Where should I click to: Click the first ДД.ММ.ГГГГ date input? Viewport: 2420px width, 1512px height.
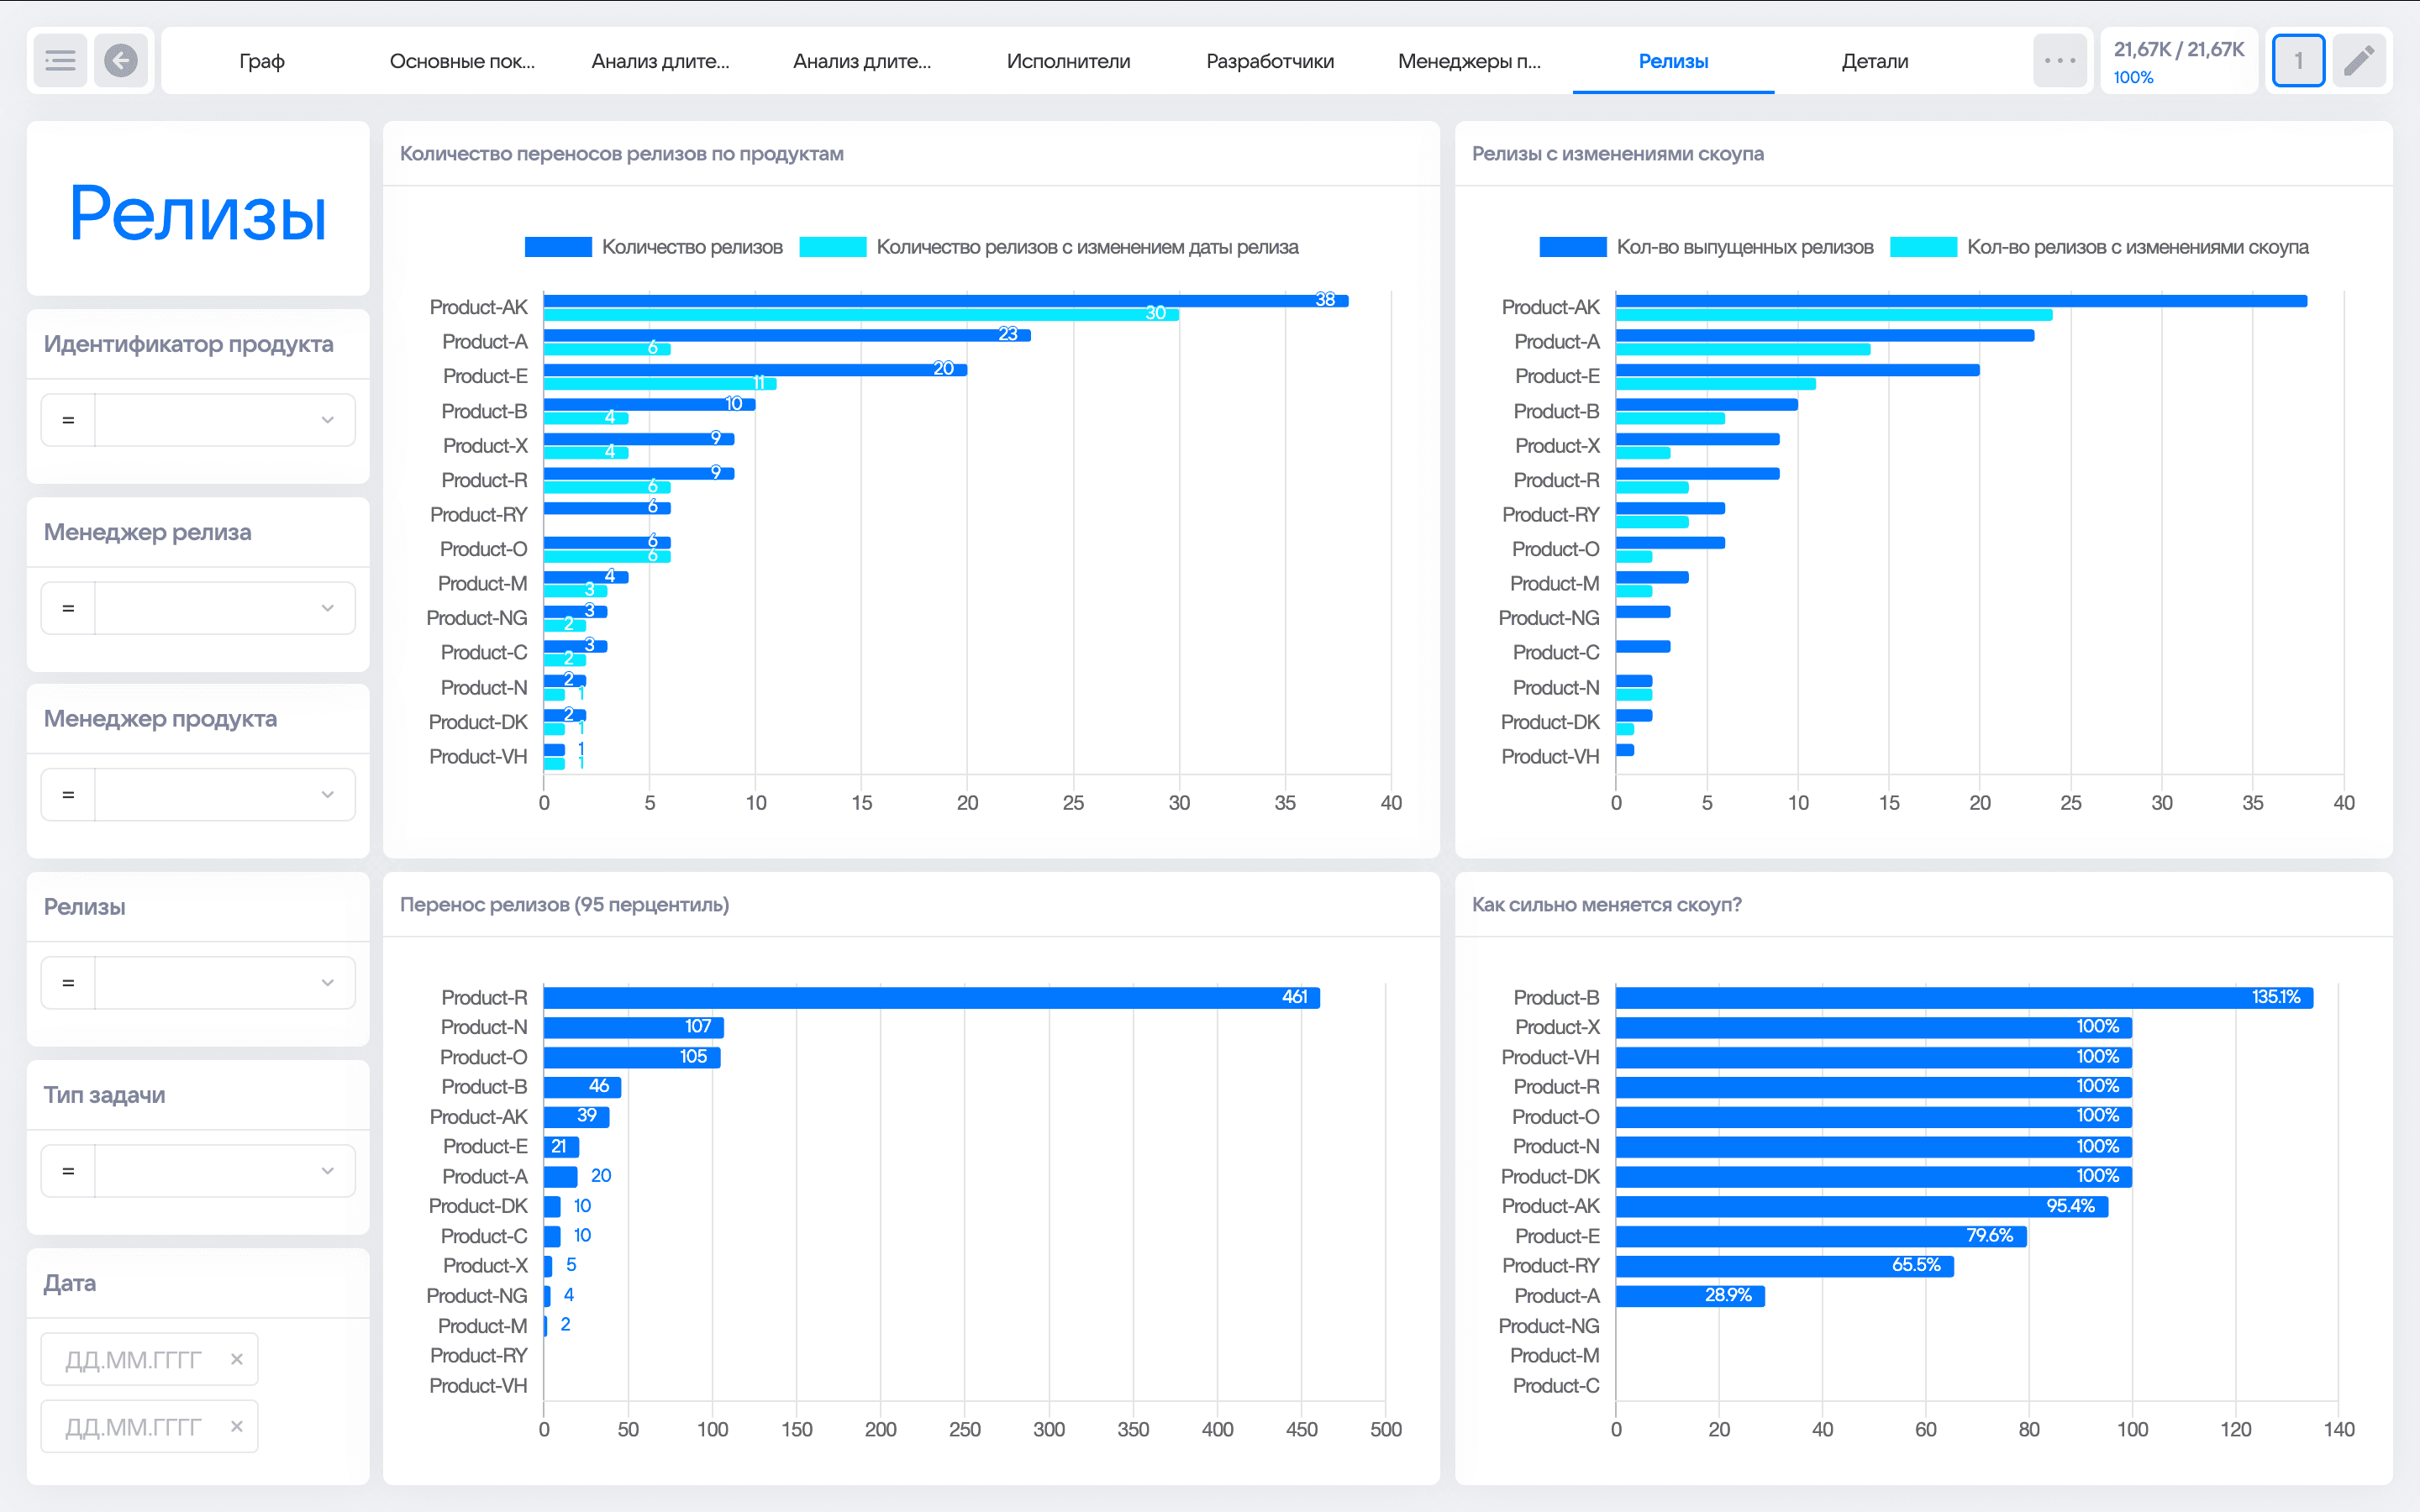pos(135,1359)
